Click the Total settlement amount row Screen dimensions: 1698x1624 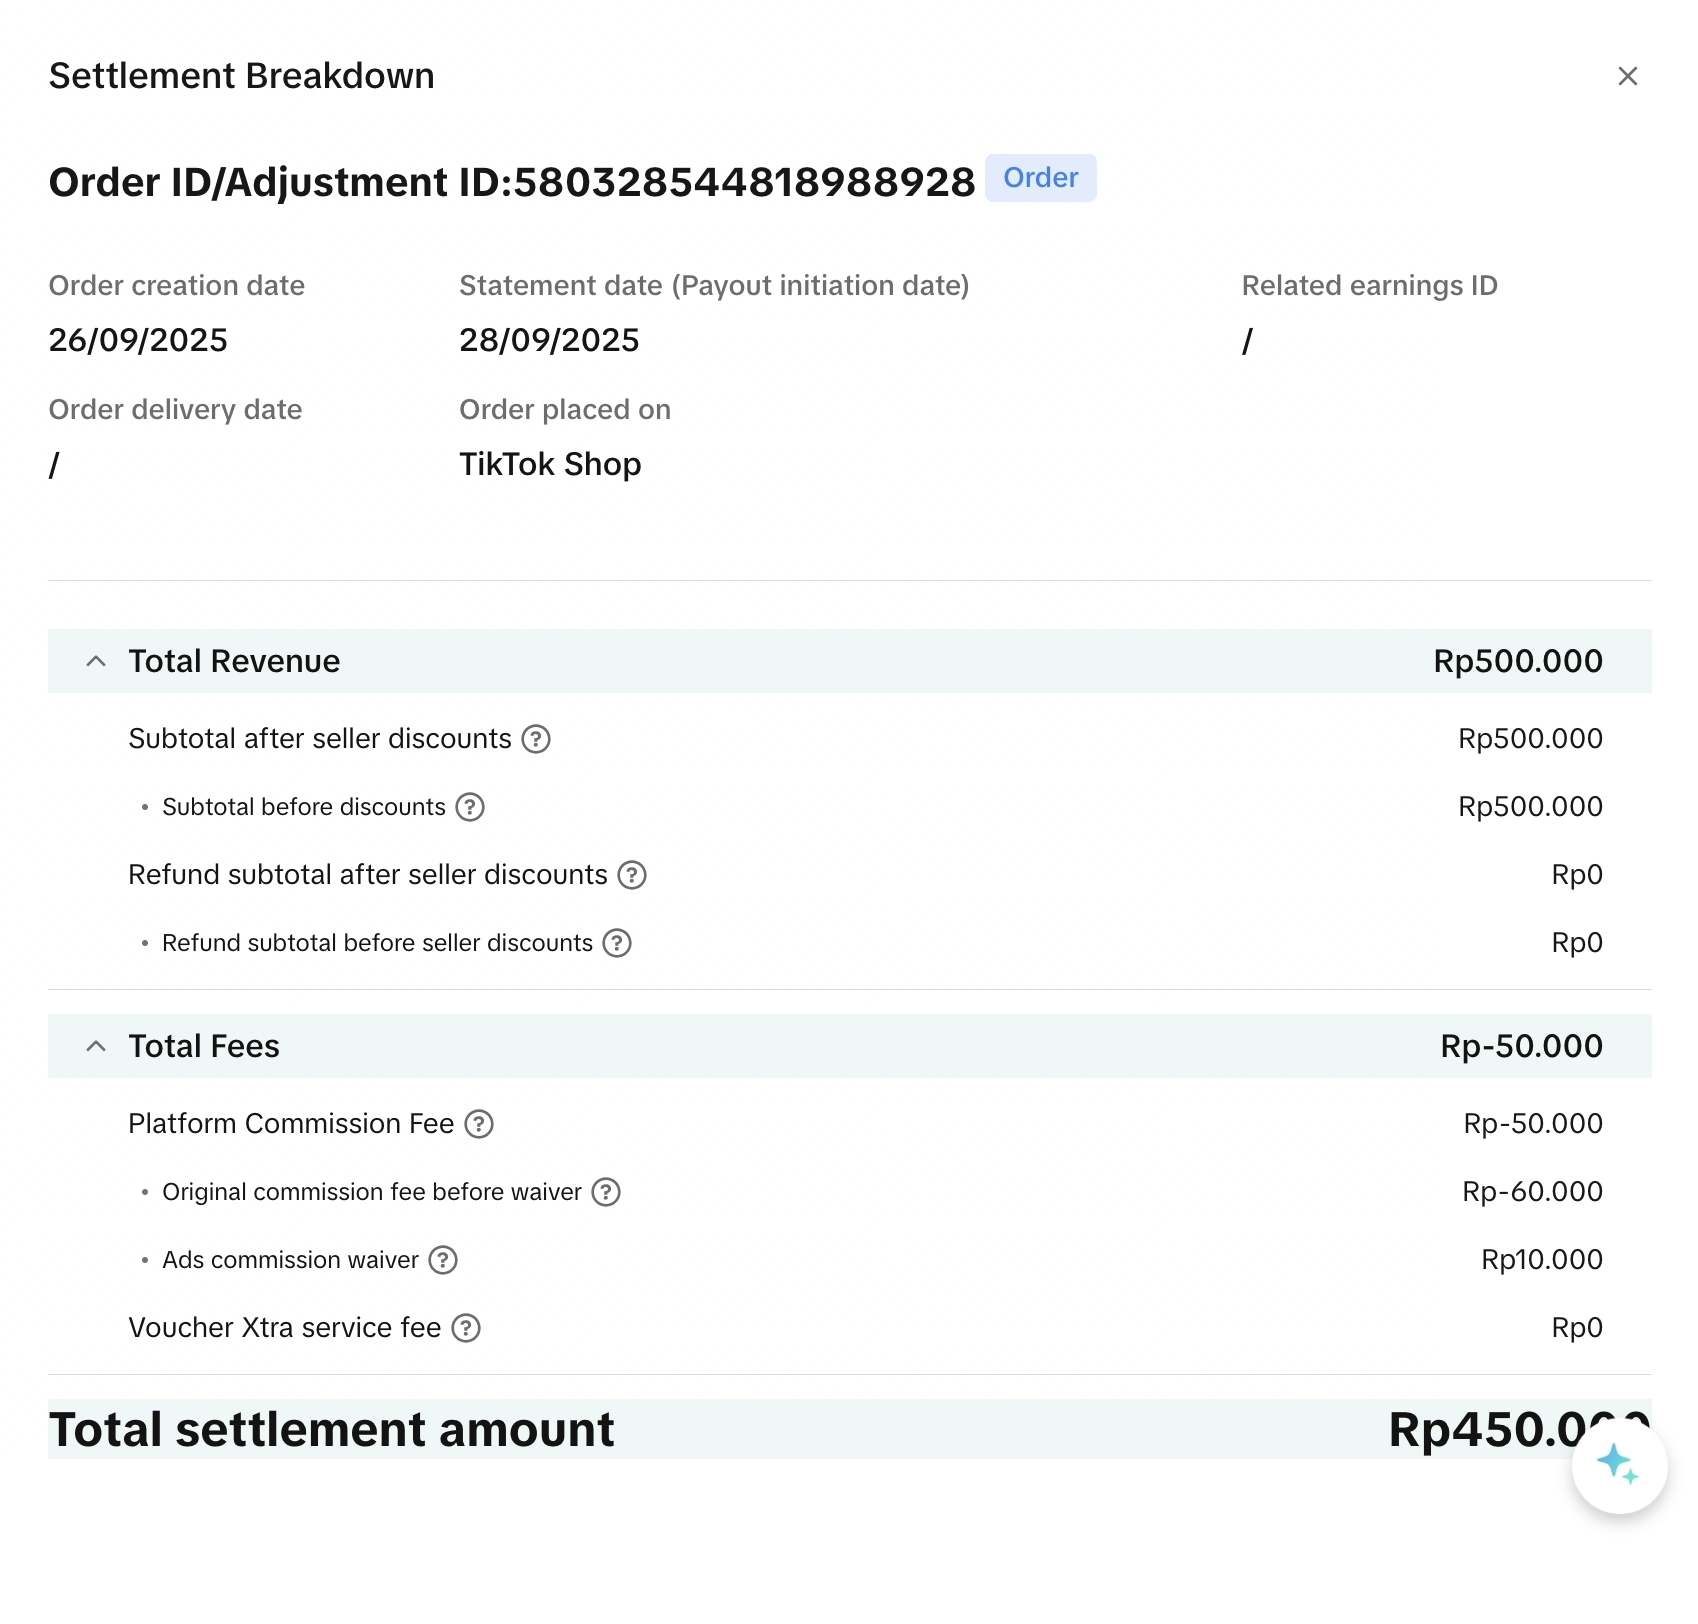point(331,1429)
